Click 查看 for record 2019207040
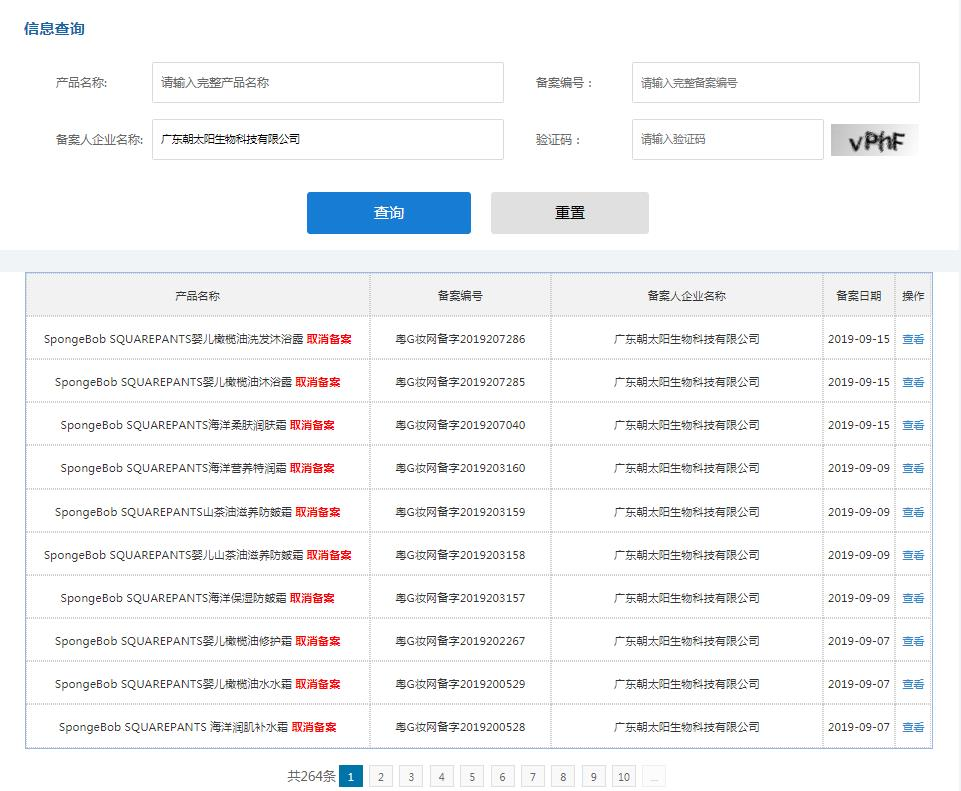 click(x=912, y=425)
